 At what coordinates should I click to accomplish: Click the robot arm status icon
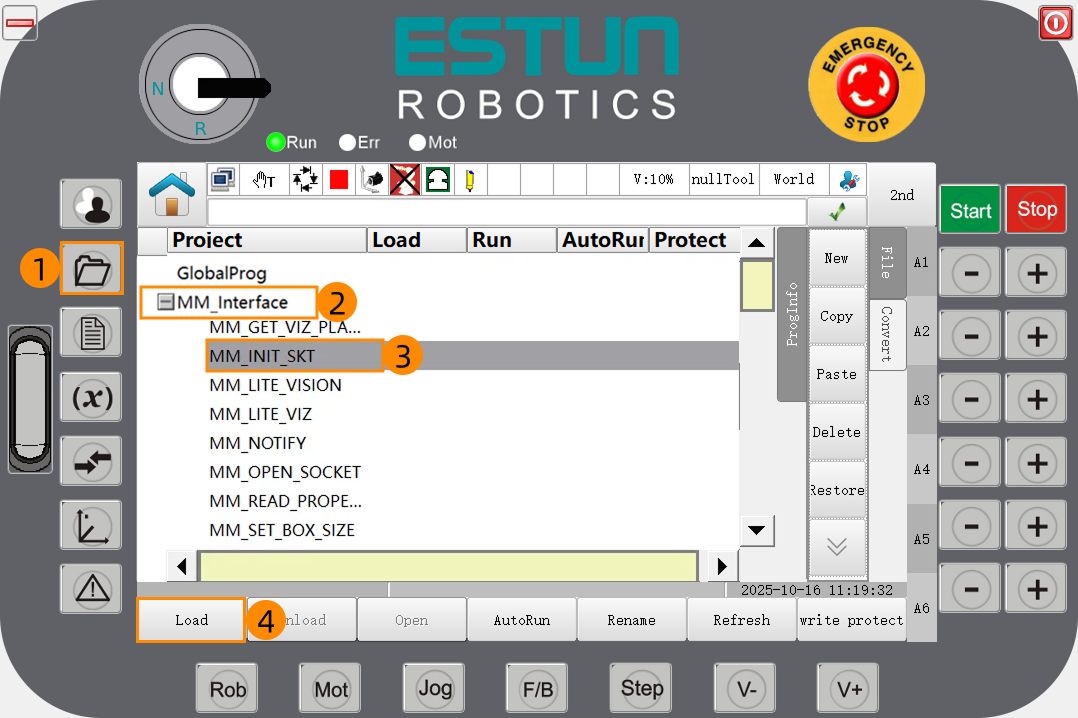(371, 180)
